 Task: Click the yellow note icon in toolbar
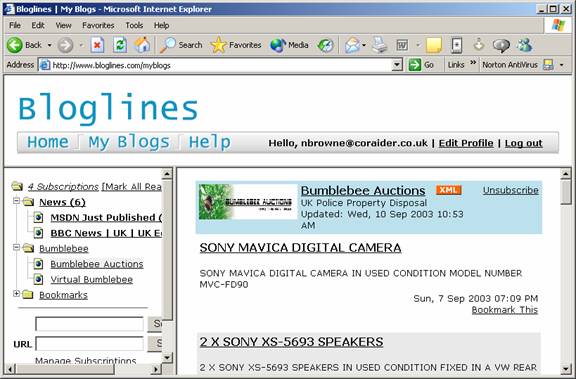coord(434,45)
